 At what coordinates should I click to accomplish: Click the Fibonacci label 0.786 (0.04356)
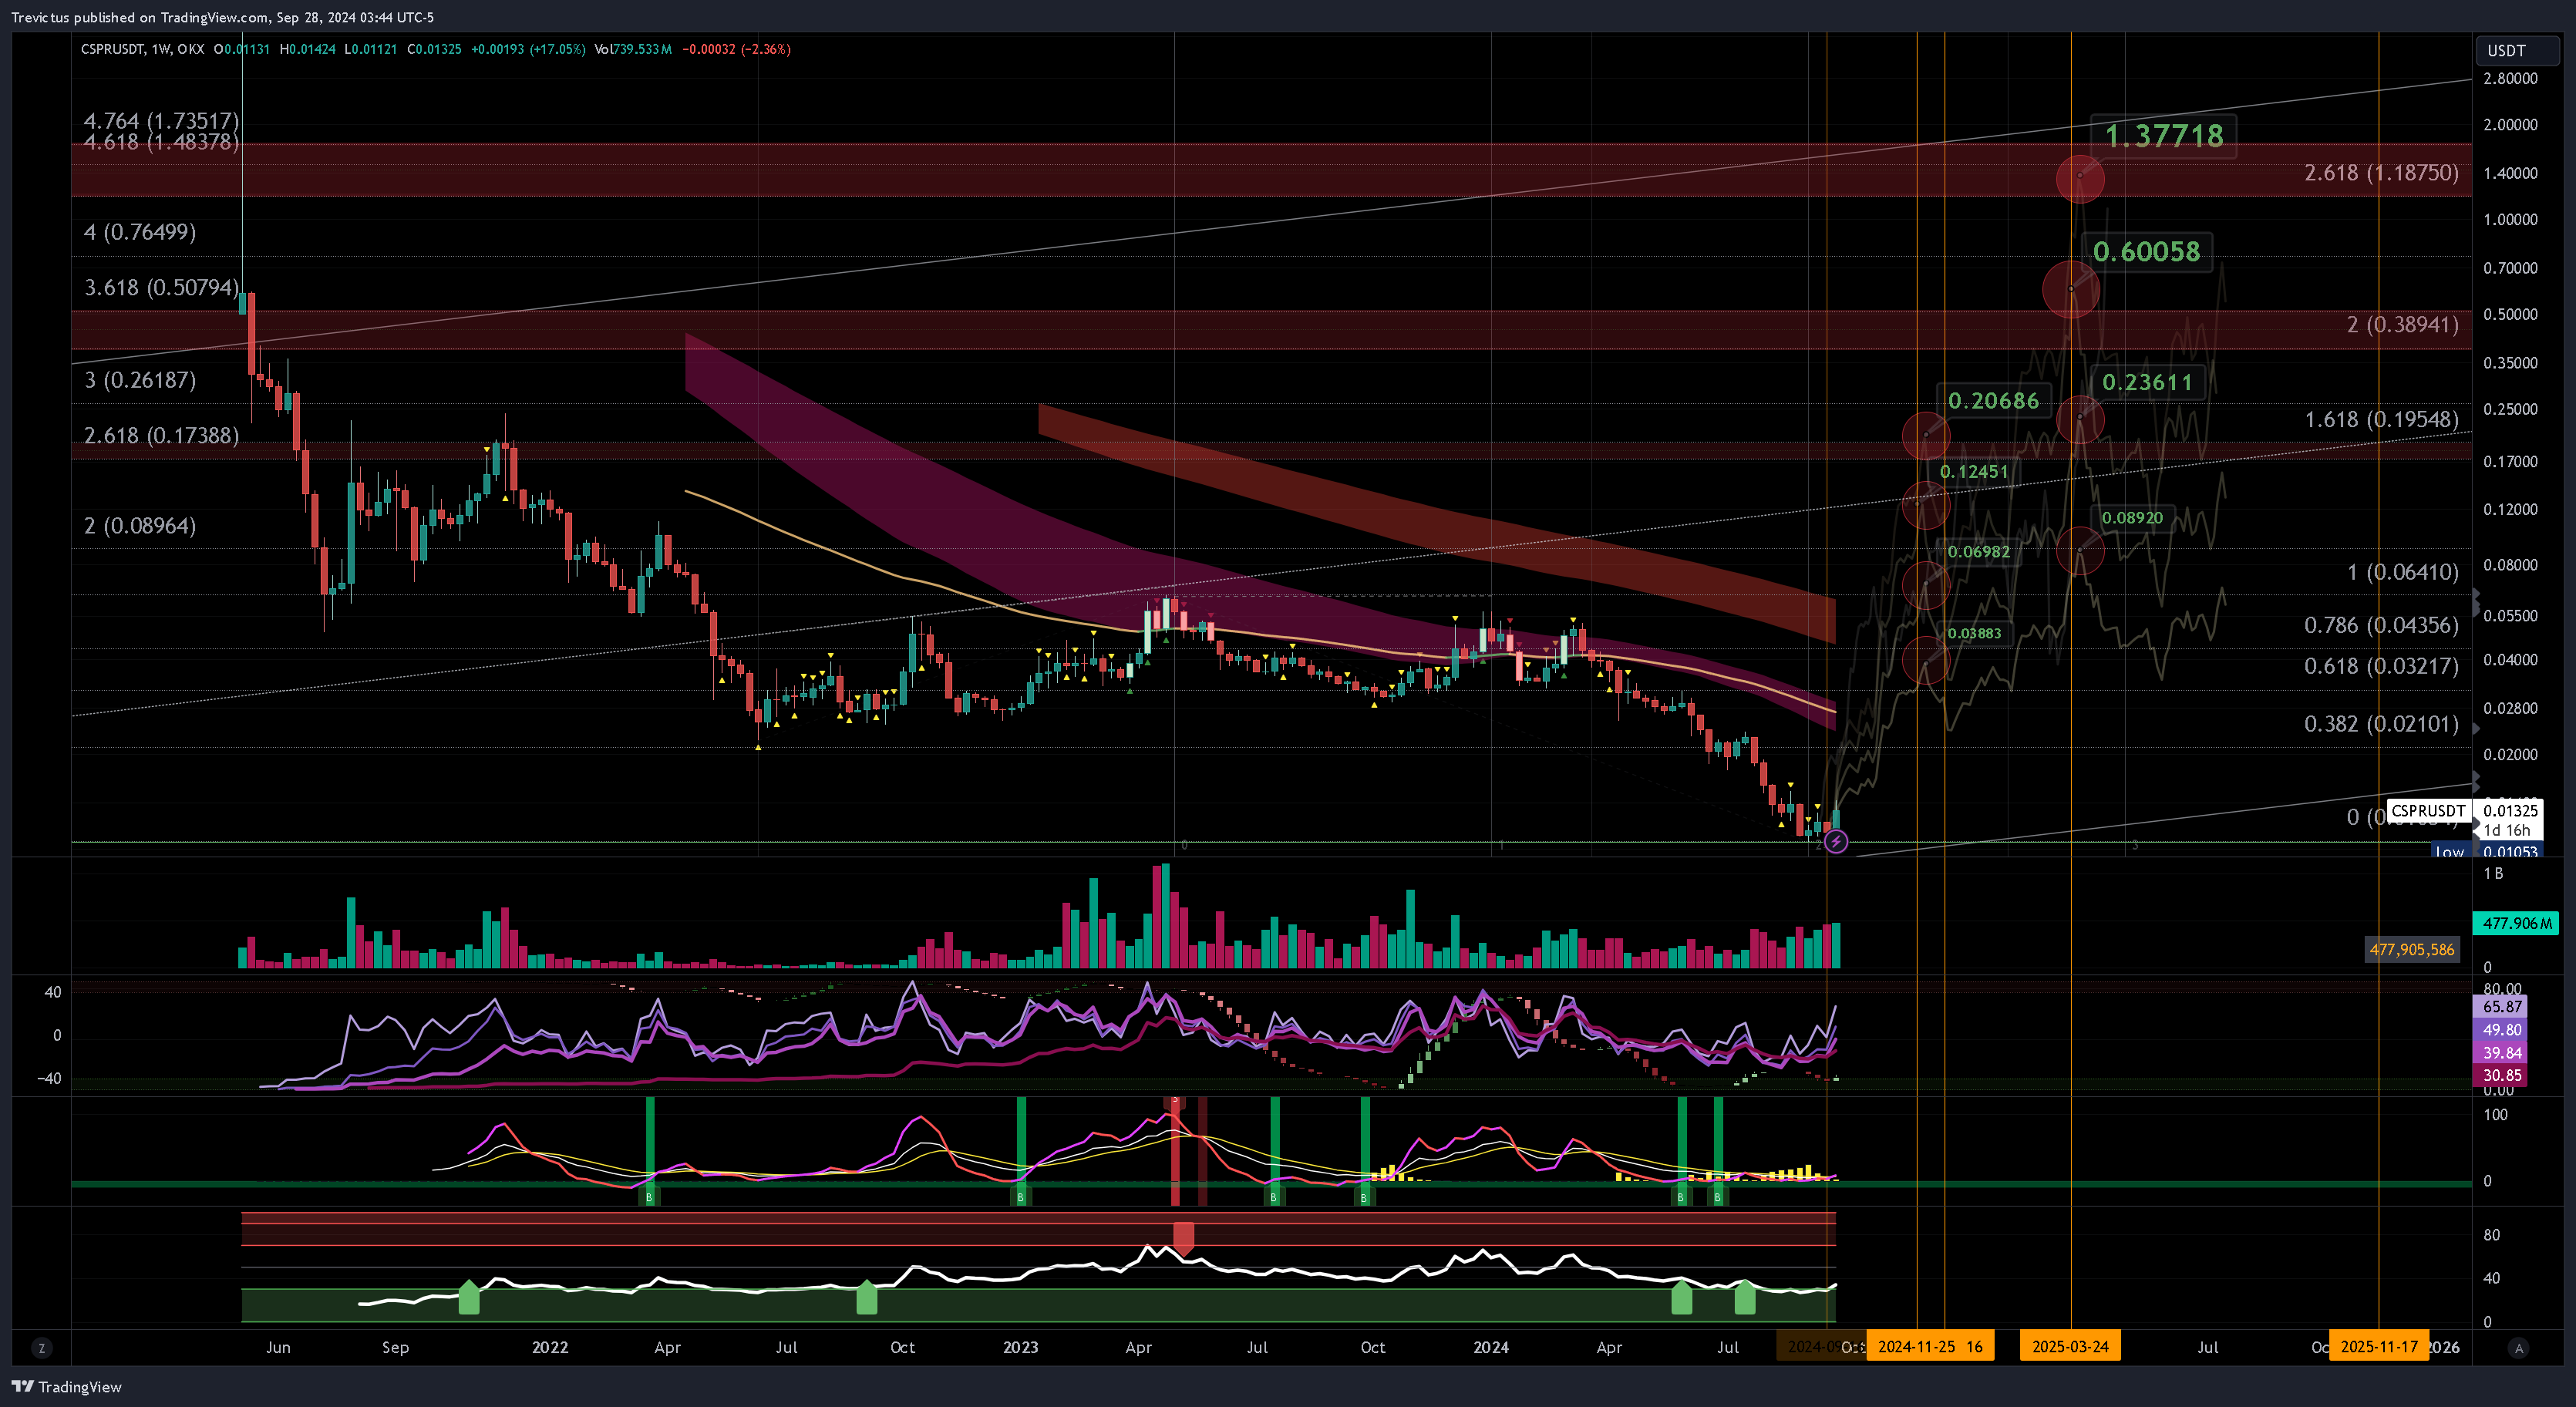point(2381,625)
